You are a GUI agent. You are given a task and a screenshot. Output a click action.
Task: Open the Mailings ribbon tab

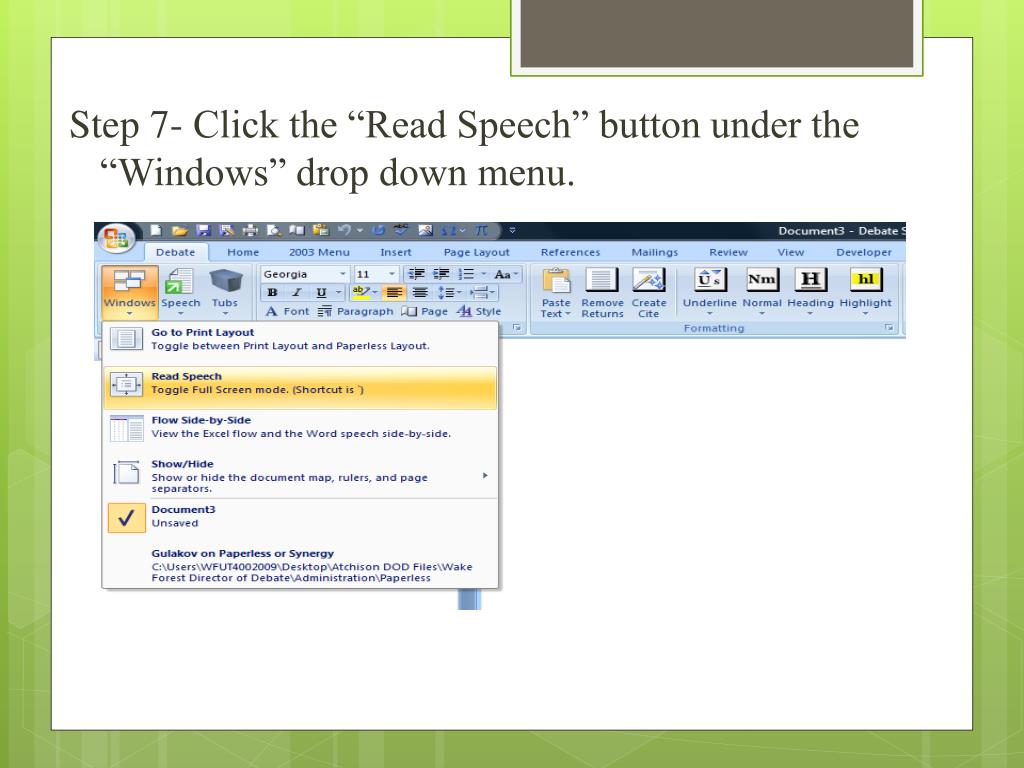click(x=654, y=252)
